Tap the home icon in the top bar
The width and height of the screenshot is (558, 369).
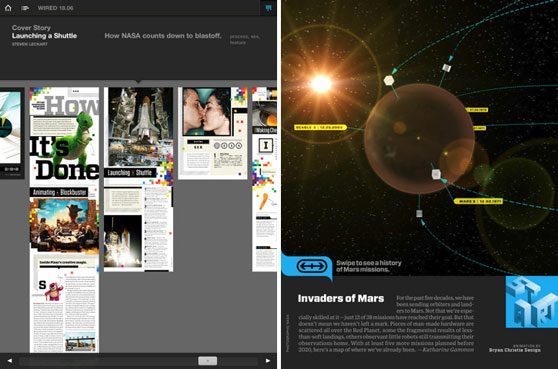[8, 7]
